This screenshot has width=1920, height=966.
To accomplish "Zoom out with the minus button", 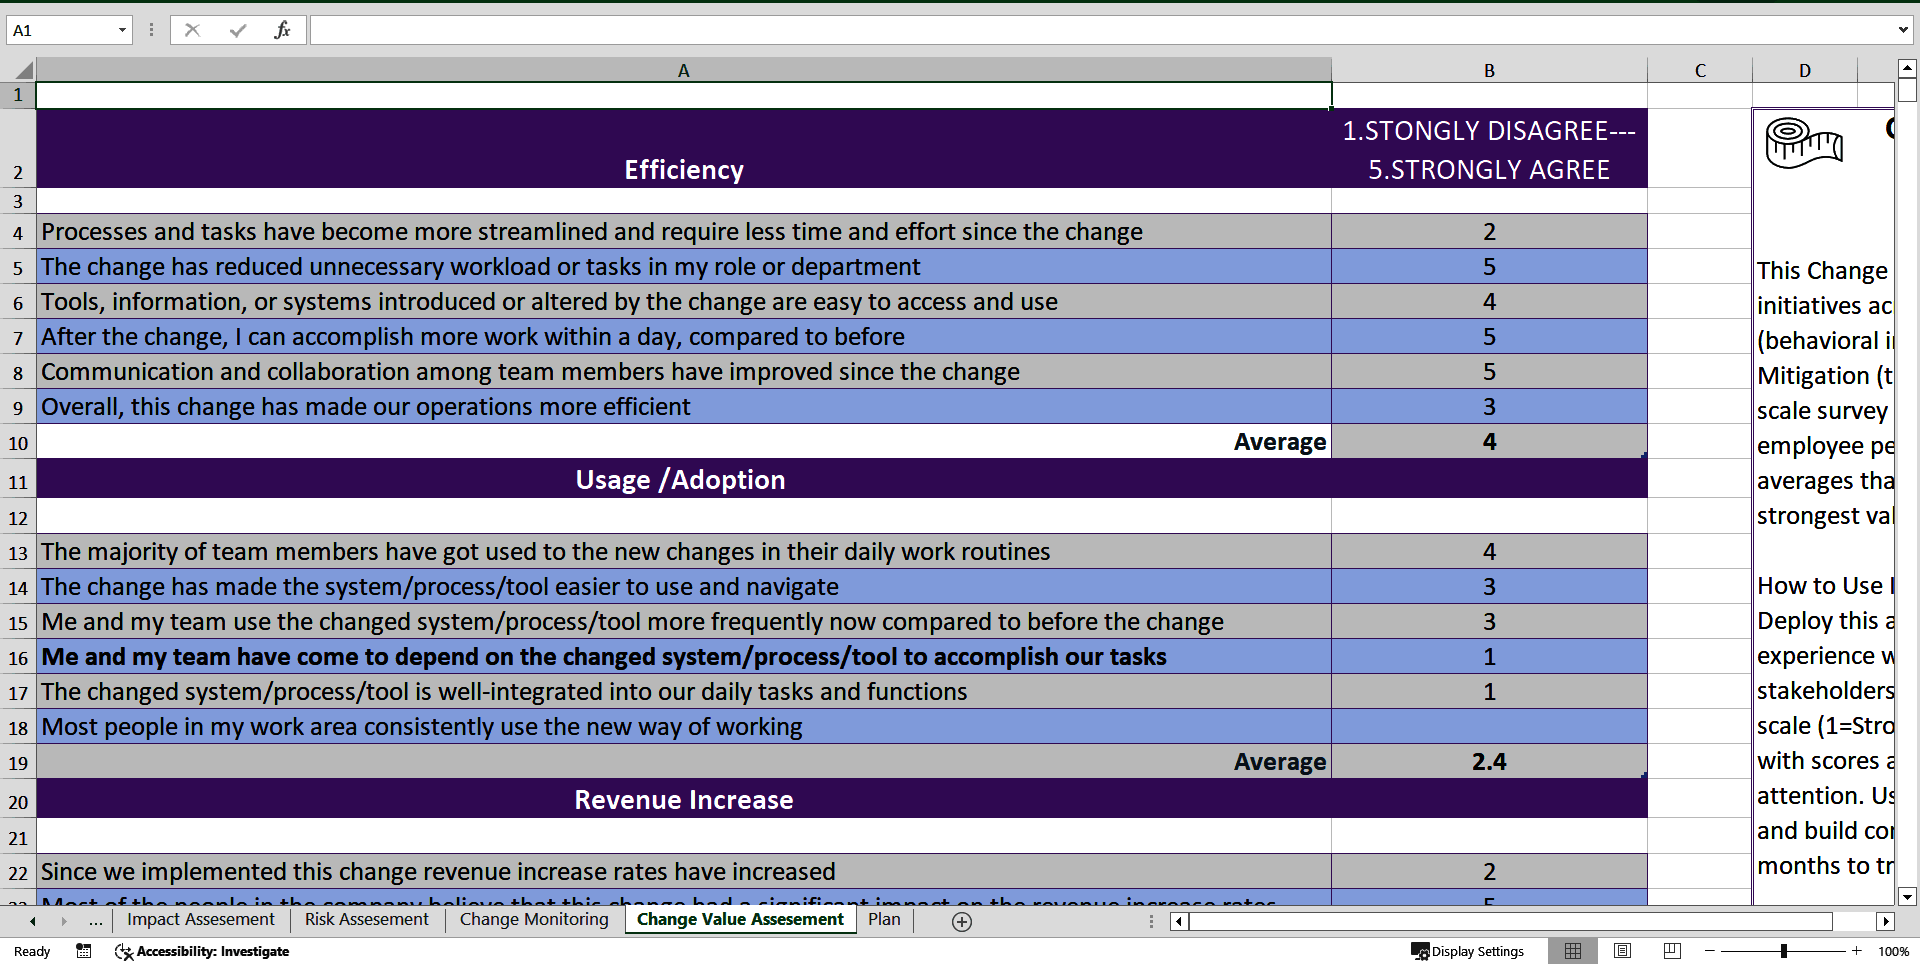I will point(1710,951).
